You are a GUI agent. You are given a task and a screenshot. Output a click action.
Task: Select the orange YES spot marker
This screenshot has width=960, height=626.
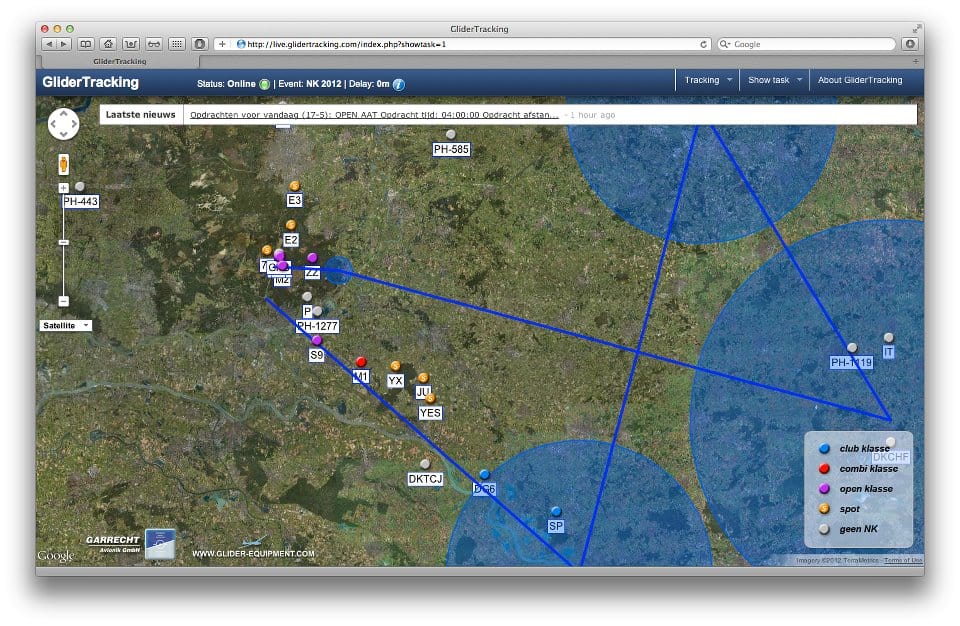click(430, 399)
